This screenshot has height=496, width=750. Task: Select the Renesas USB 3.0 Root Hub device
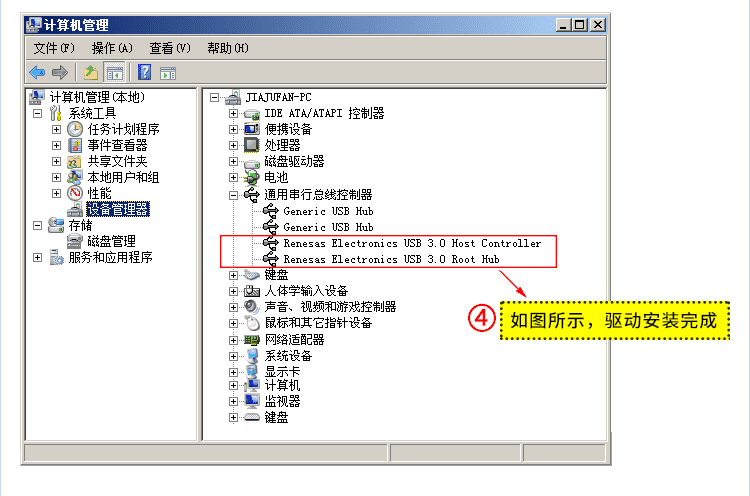pyautogui.click(x=391, y=259)
